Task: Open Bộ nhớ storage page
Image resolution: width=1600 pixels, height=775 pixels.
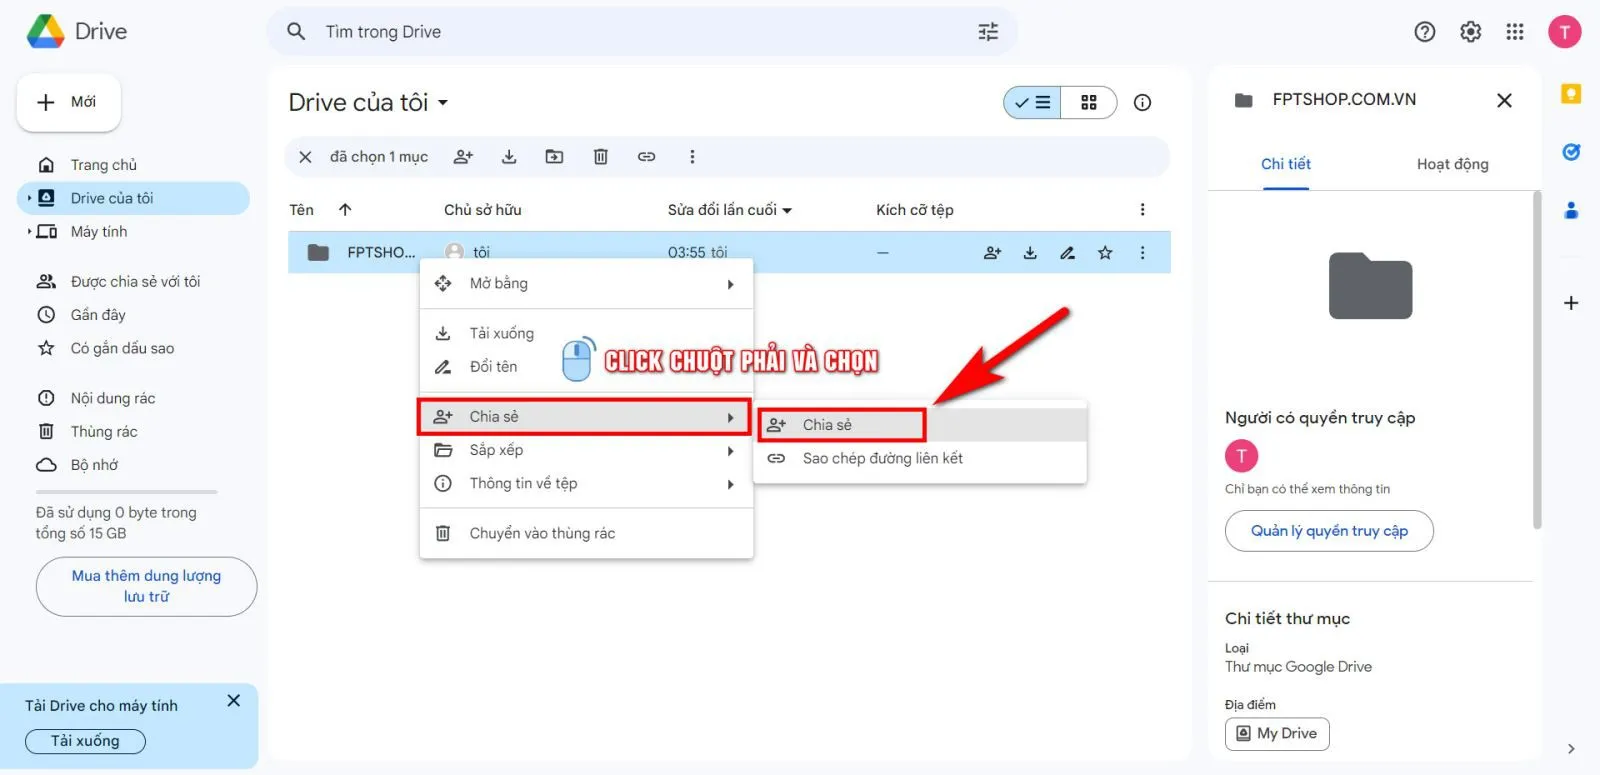Action: [133, 465]
